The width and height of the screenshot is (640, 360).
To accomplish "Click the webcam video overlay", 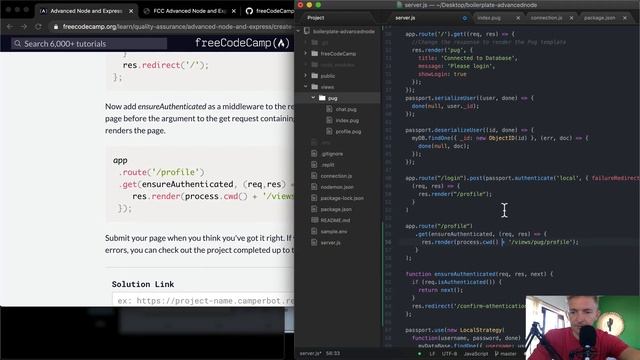I will point(582,328).
